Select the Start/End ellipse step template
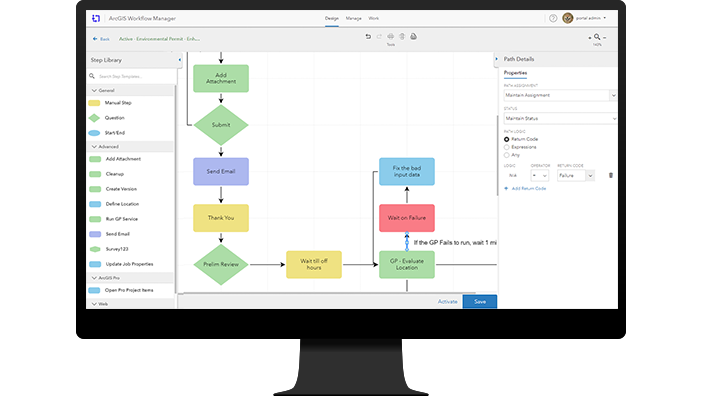Image resolution: width=702 pixels, height=396 pixels. click(94, 133)
